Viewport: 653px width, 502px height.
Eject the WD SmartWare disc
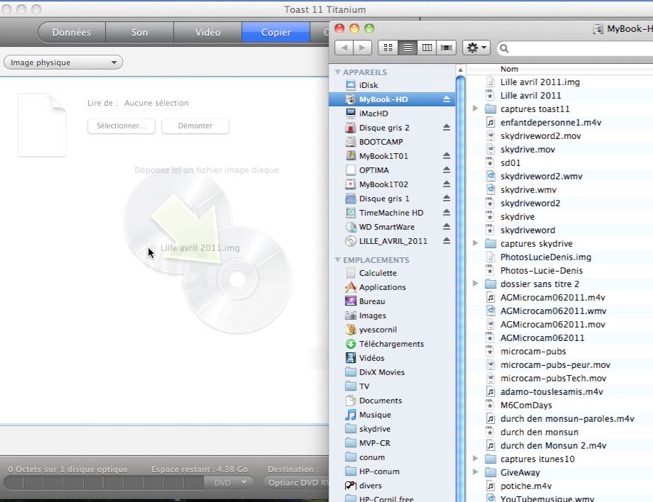[446, 227]
